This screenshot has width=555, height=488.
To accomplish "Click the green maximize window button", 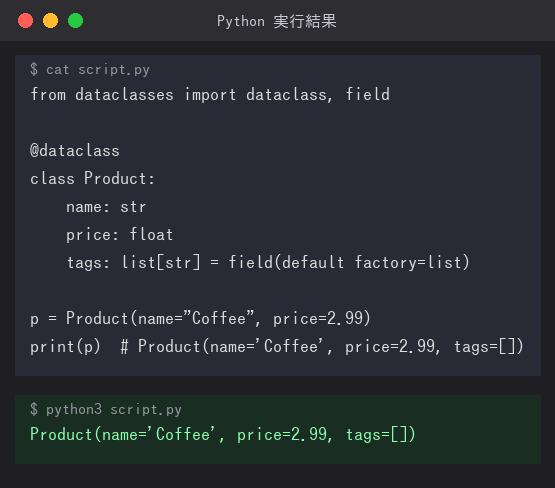I will click(x=75, y=21).
